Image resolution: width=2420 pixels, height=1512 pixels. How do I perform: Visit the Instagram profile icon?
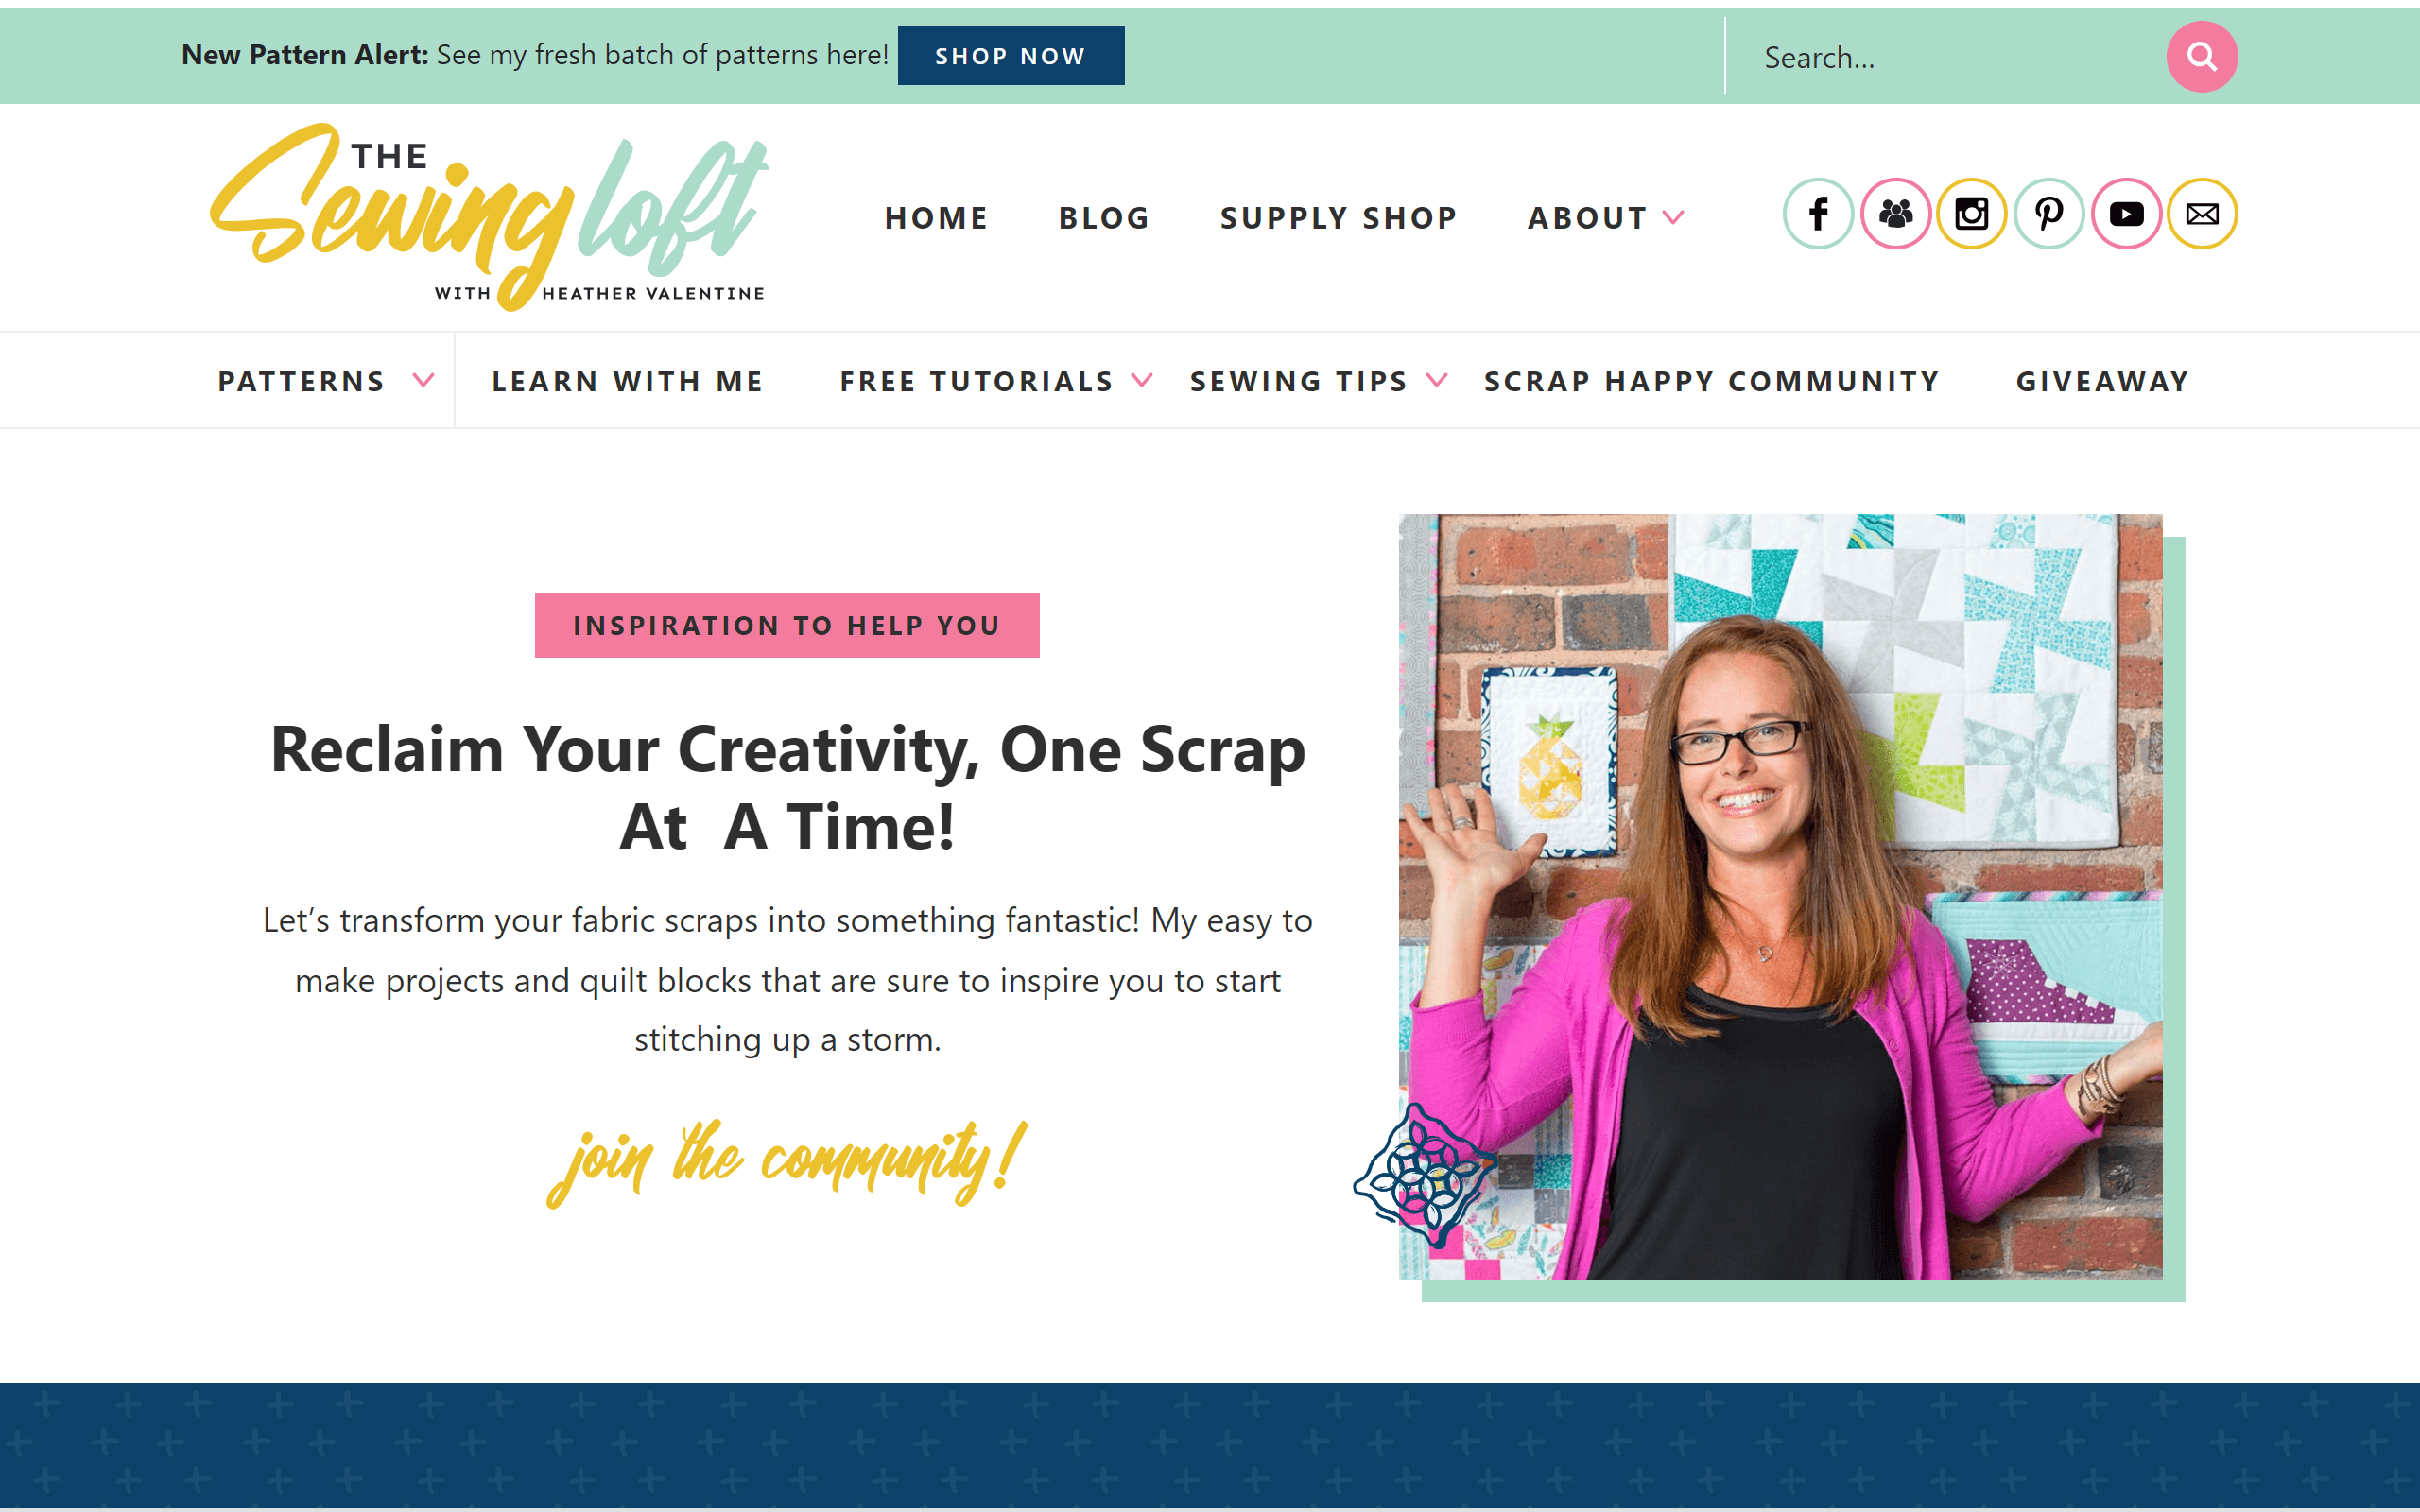[1971, 214]
